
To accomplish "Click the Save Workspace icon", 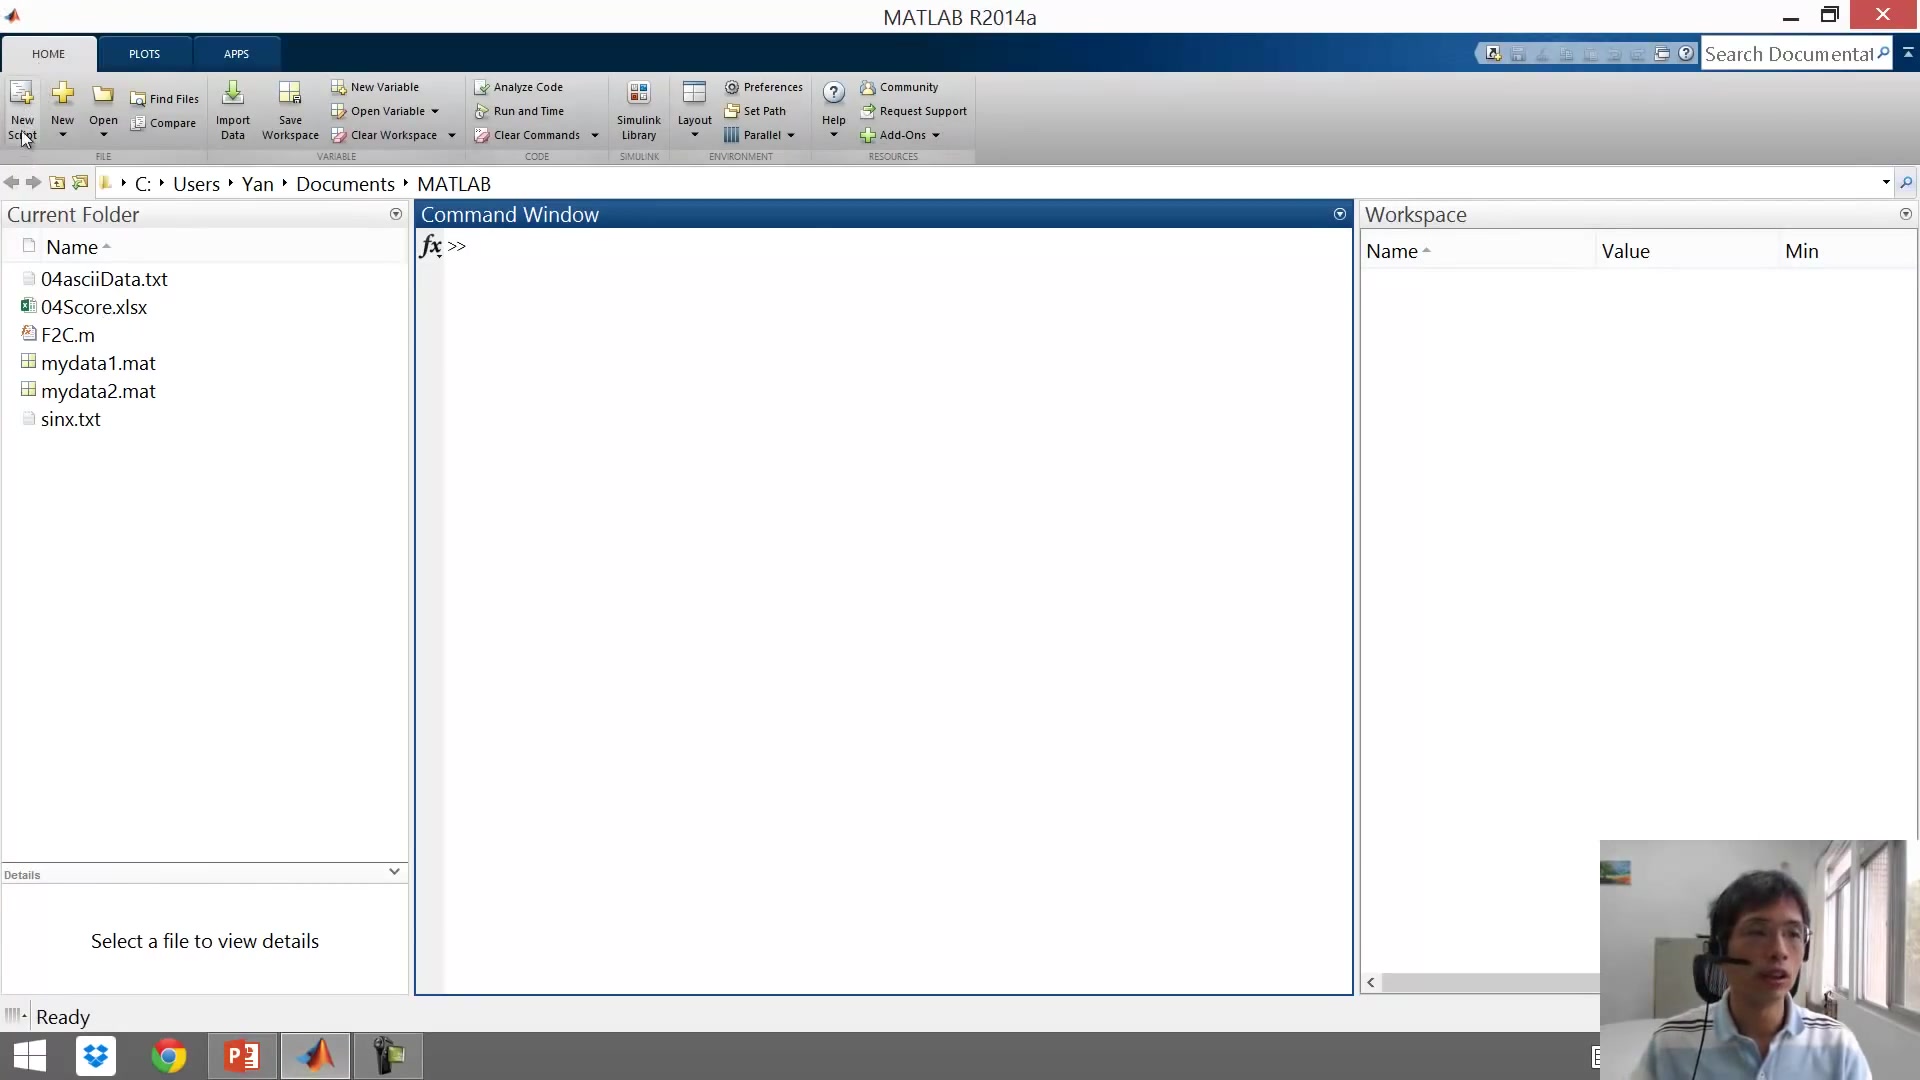I will tap(290, 95).
